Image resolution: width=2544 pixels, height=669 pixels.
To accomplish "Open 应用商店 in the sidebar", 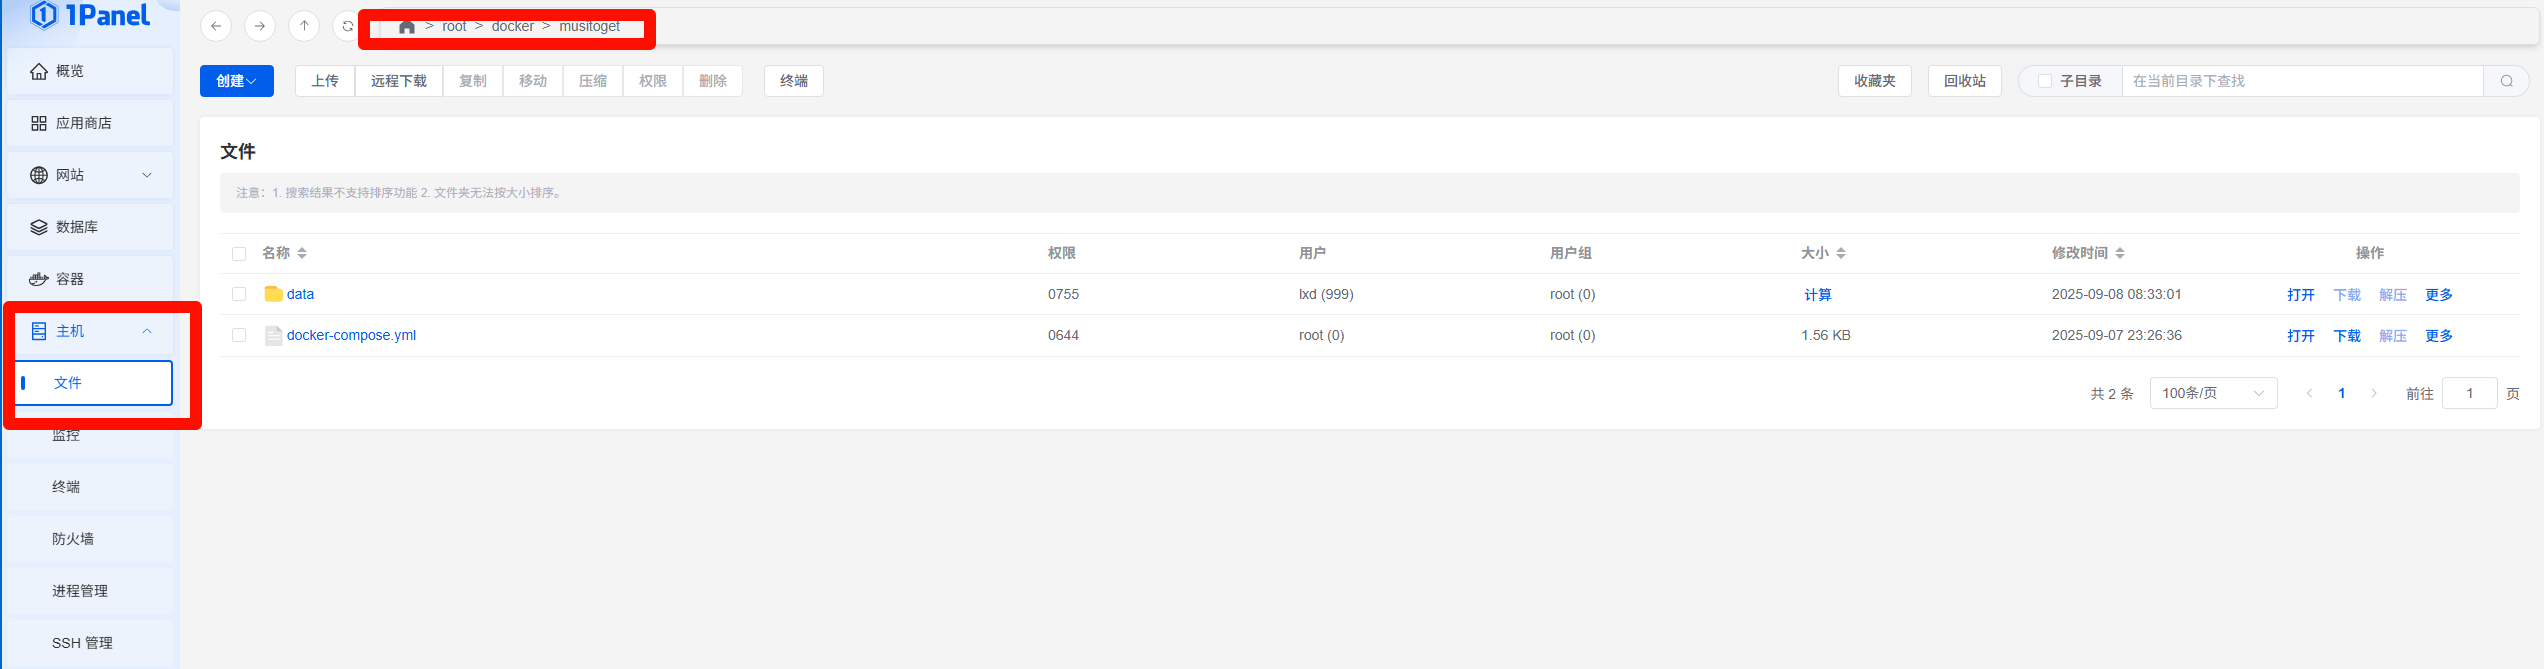I will 84,123.
